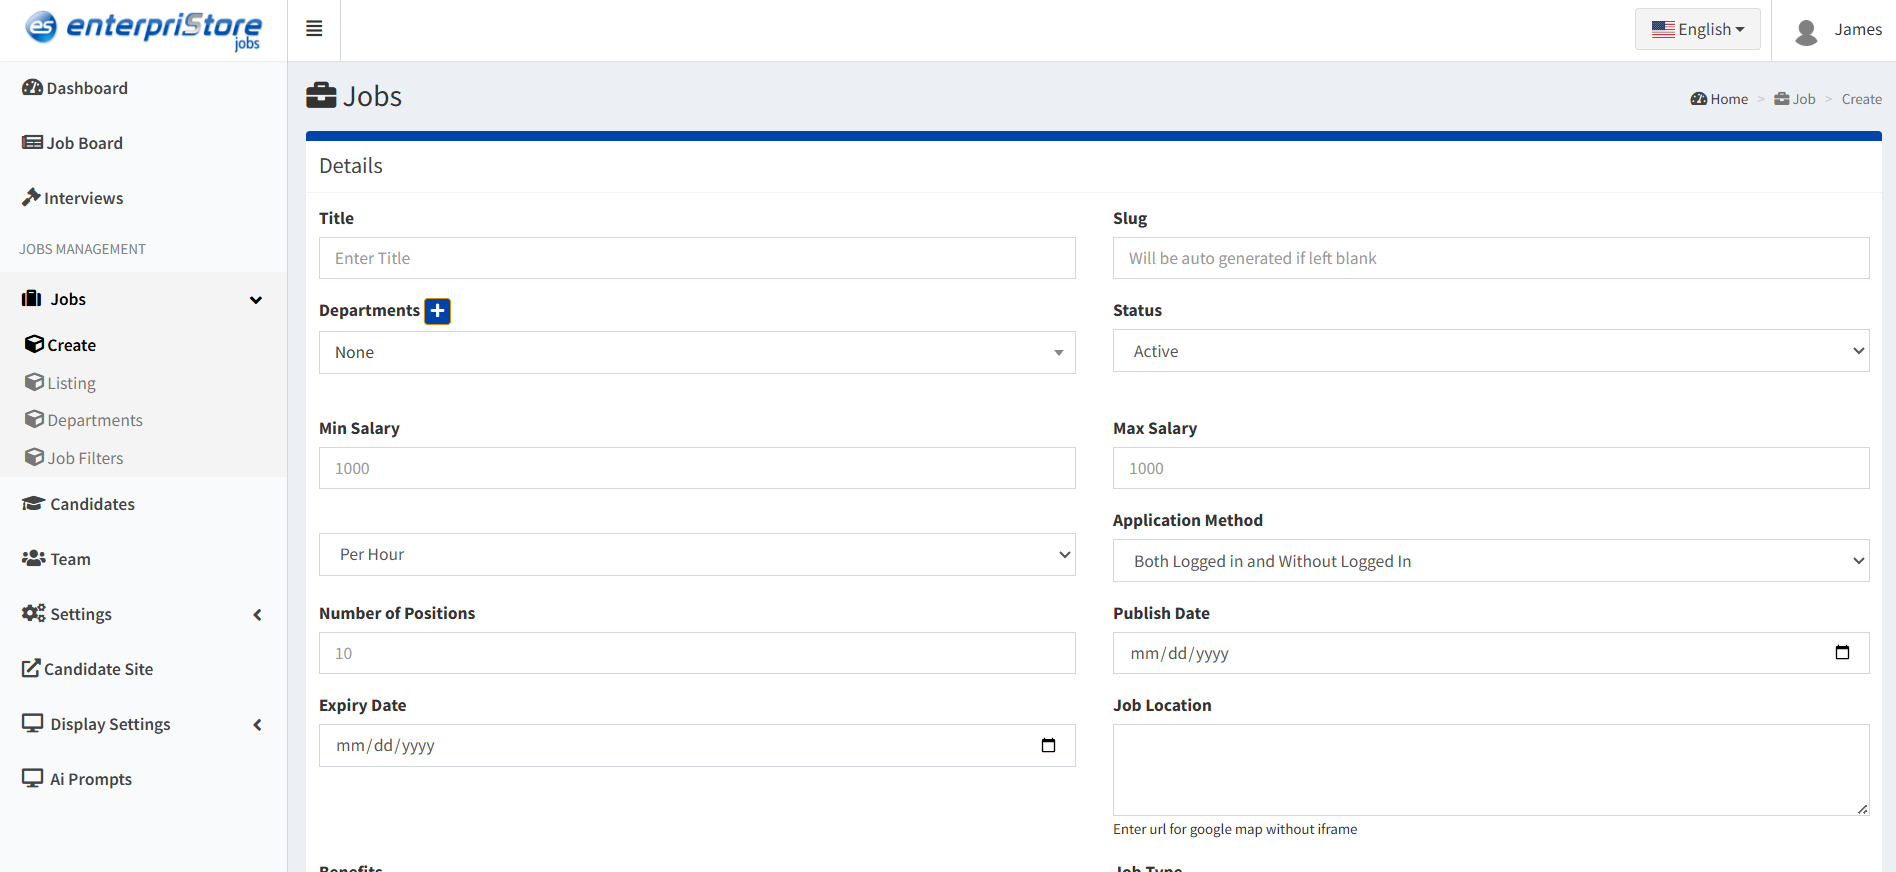The width and height of the screenshot is (1896, 872).
Task: Go to Interviews in the sidebar
Action: tap(73, 198)
